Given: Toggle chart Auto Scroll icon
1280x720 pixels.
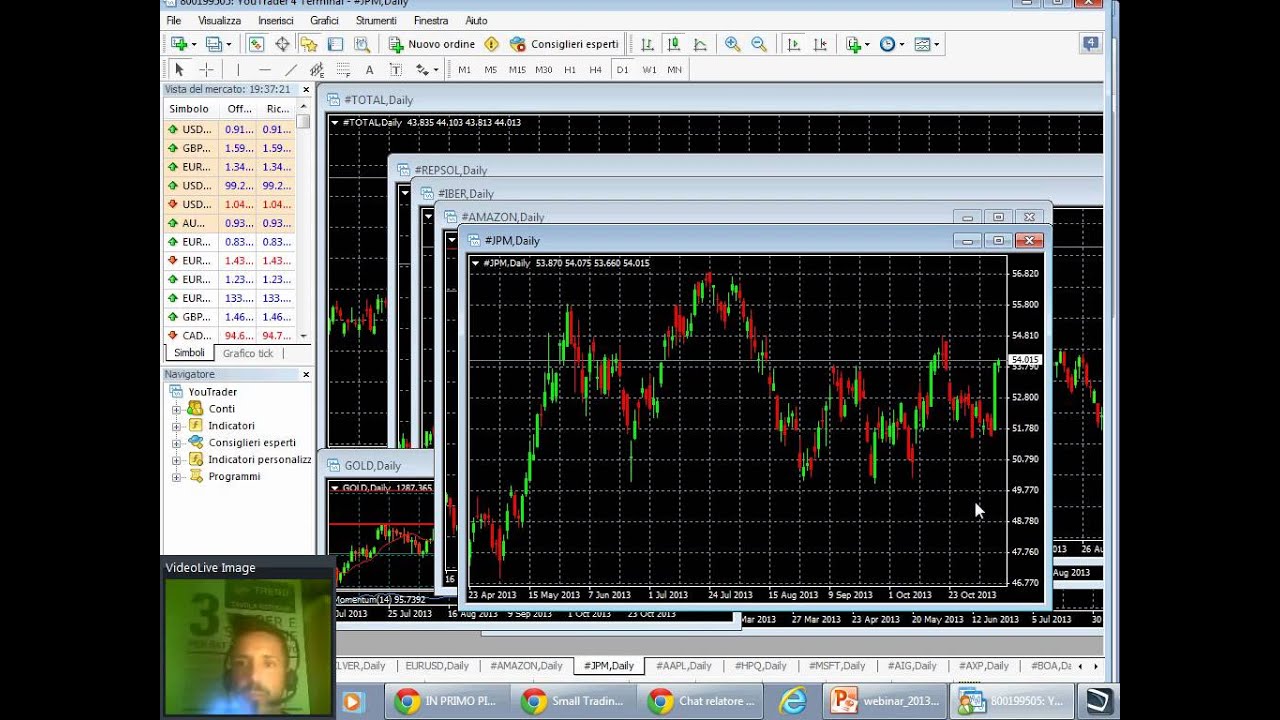Looking at the screenshot, I should pyautogui.click(x=793, y=44).
